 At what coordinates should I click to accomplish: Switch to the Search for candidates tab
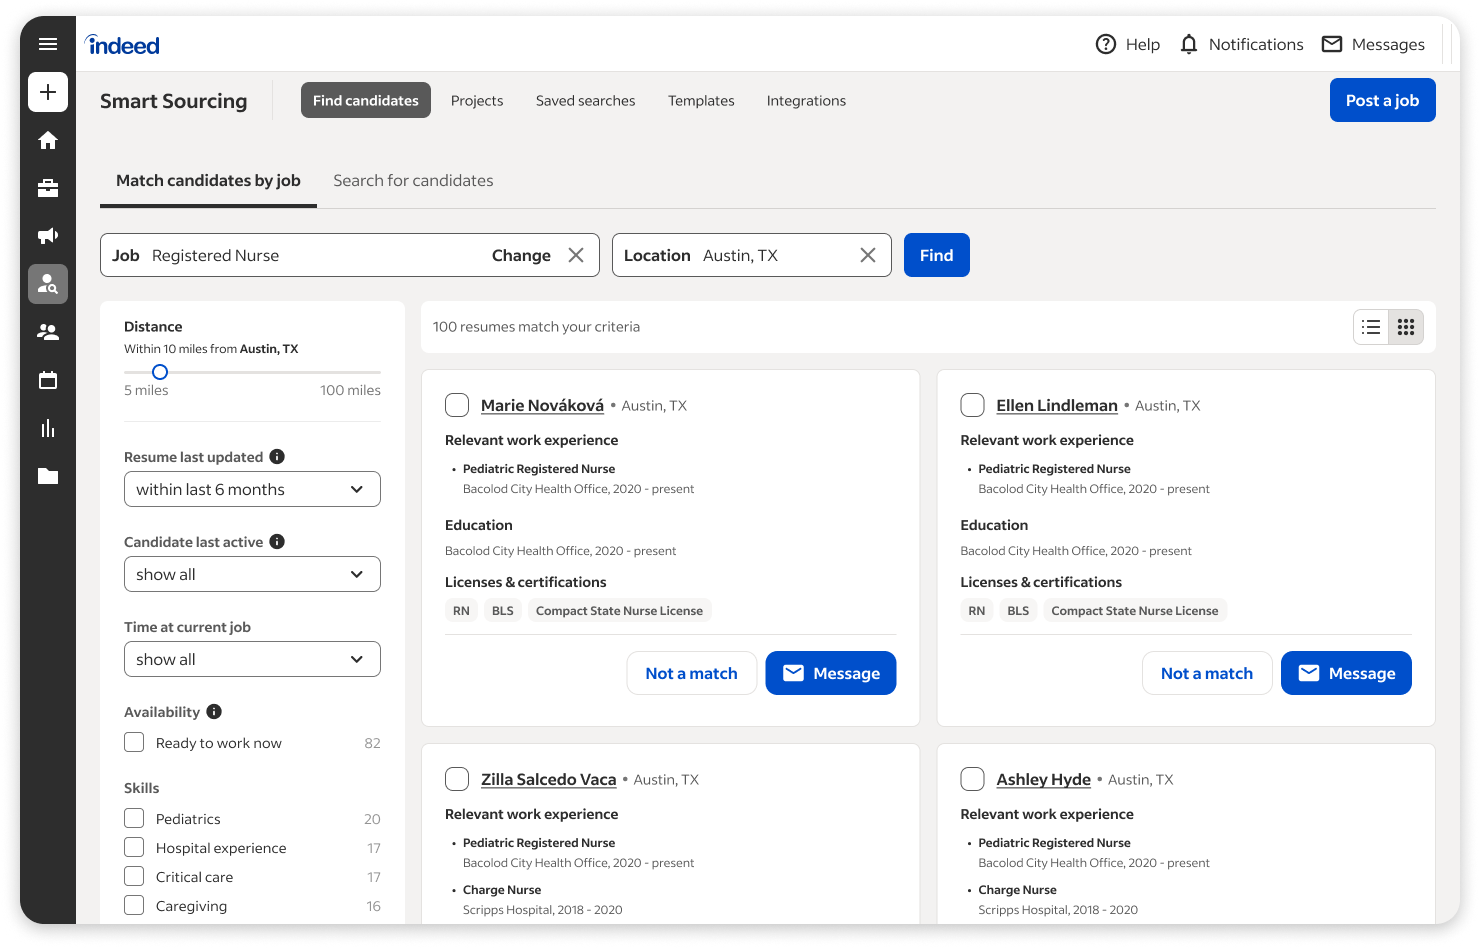[413, 180]
